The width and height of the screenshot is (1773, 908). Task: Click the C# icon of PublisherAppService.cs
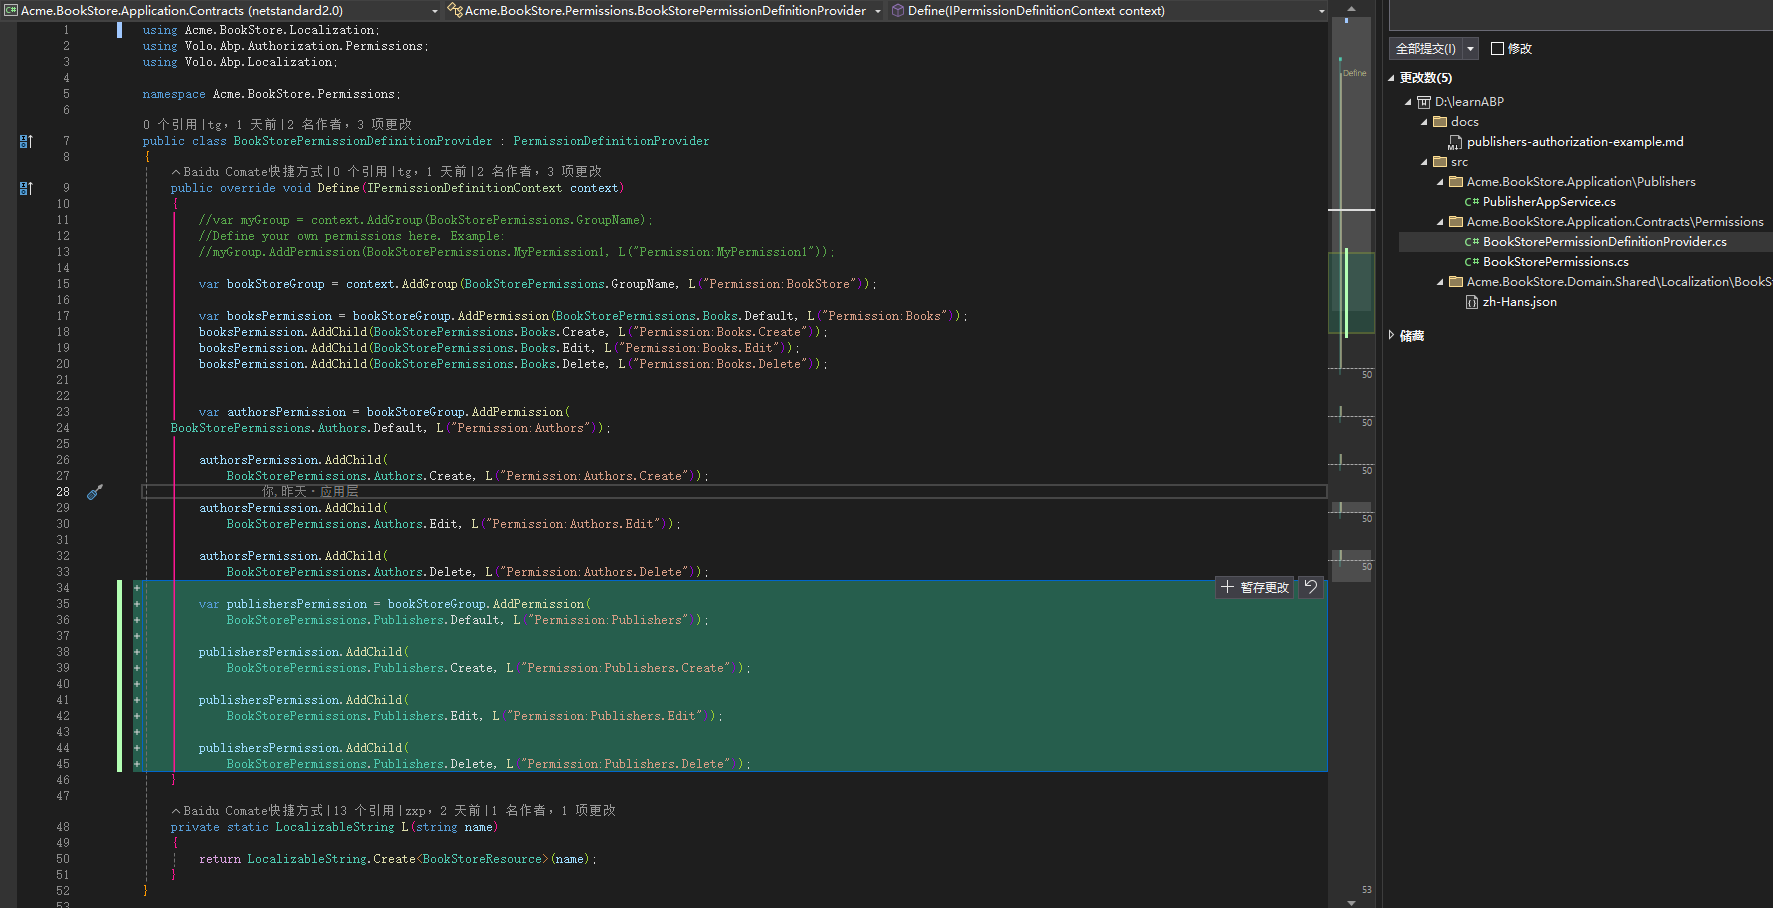coord(1471,202)
